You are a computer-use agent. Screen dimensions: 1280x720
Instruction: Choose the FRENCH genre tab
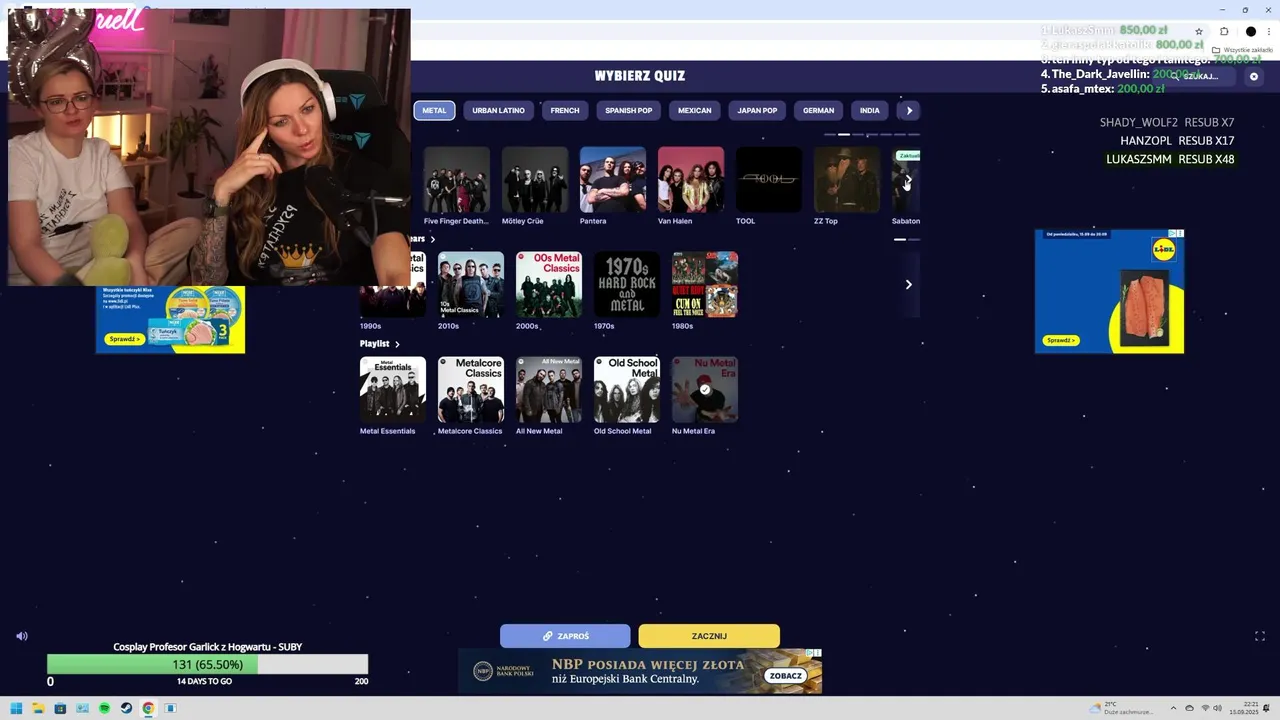[x=564, y=110]
